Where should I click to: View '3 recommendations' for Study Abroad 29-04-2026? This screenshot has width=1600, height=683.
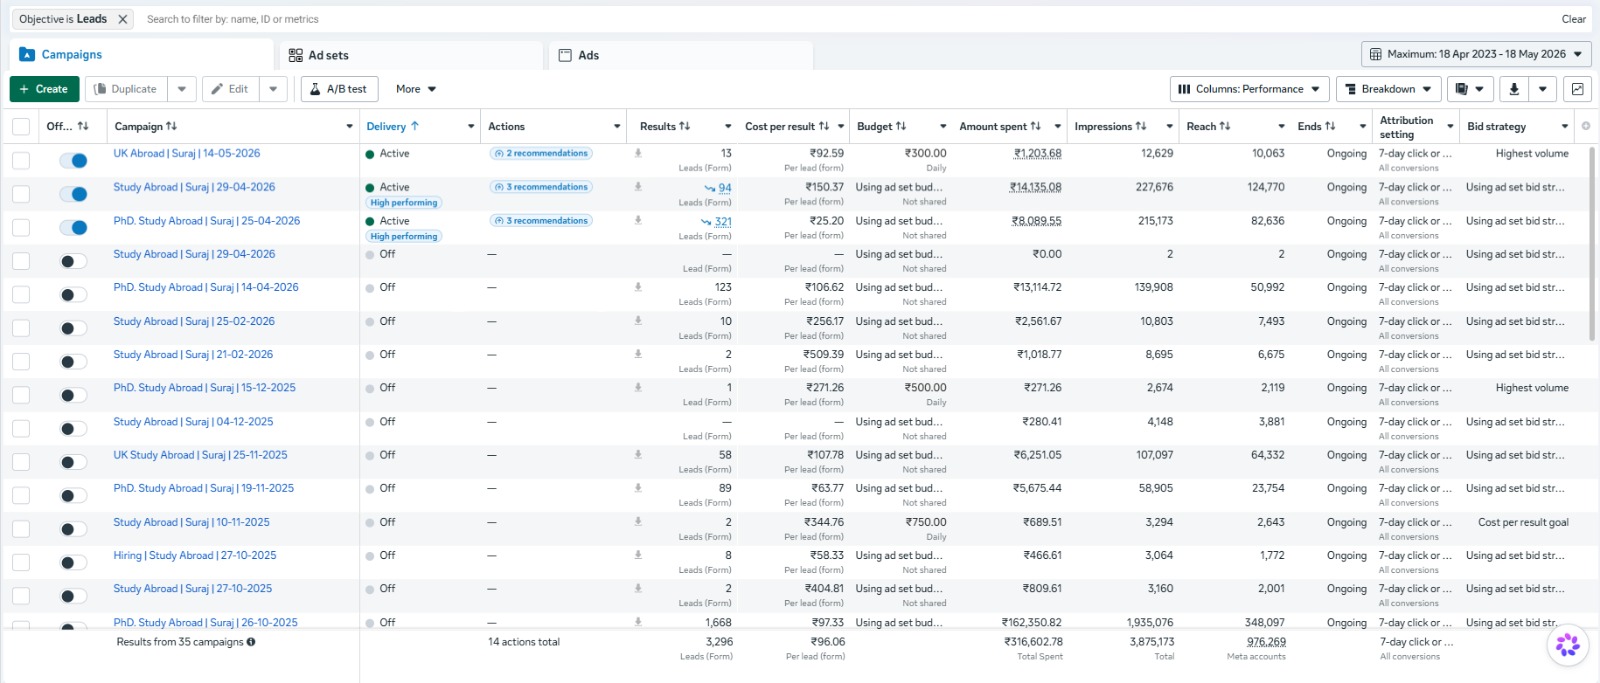pyautogui.click(x=541, y=187)
